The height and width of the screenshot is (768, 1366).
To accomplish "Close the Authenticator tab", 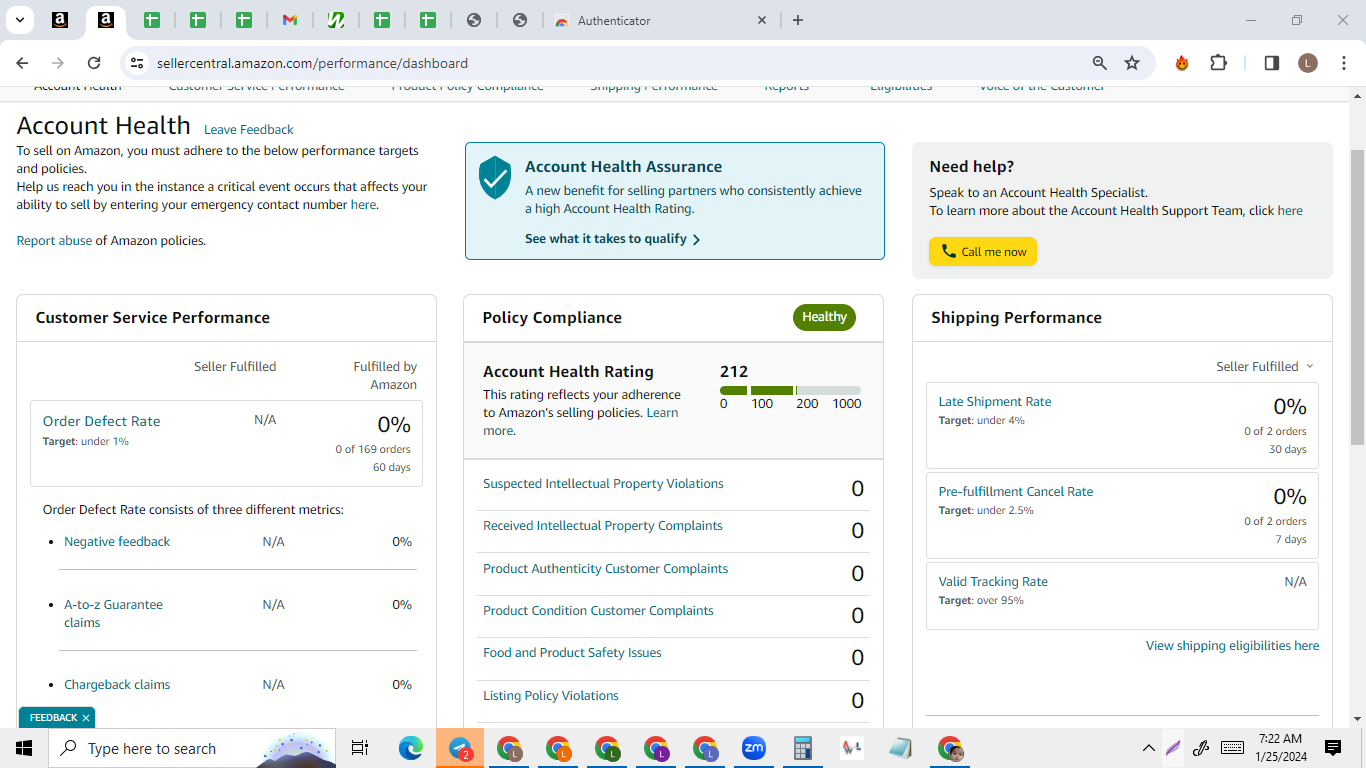I will coord(762,20).
